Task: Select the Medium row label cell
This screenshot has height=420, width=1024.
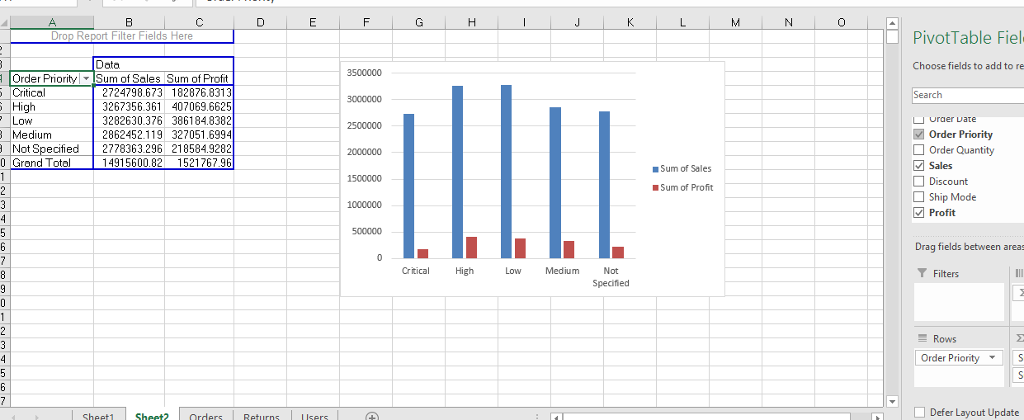Action: pos(52,135)
